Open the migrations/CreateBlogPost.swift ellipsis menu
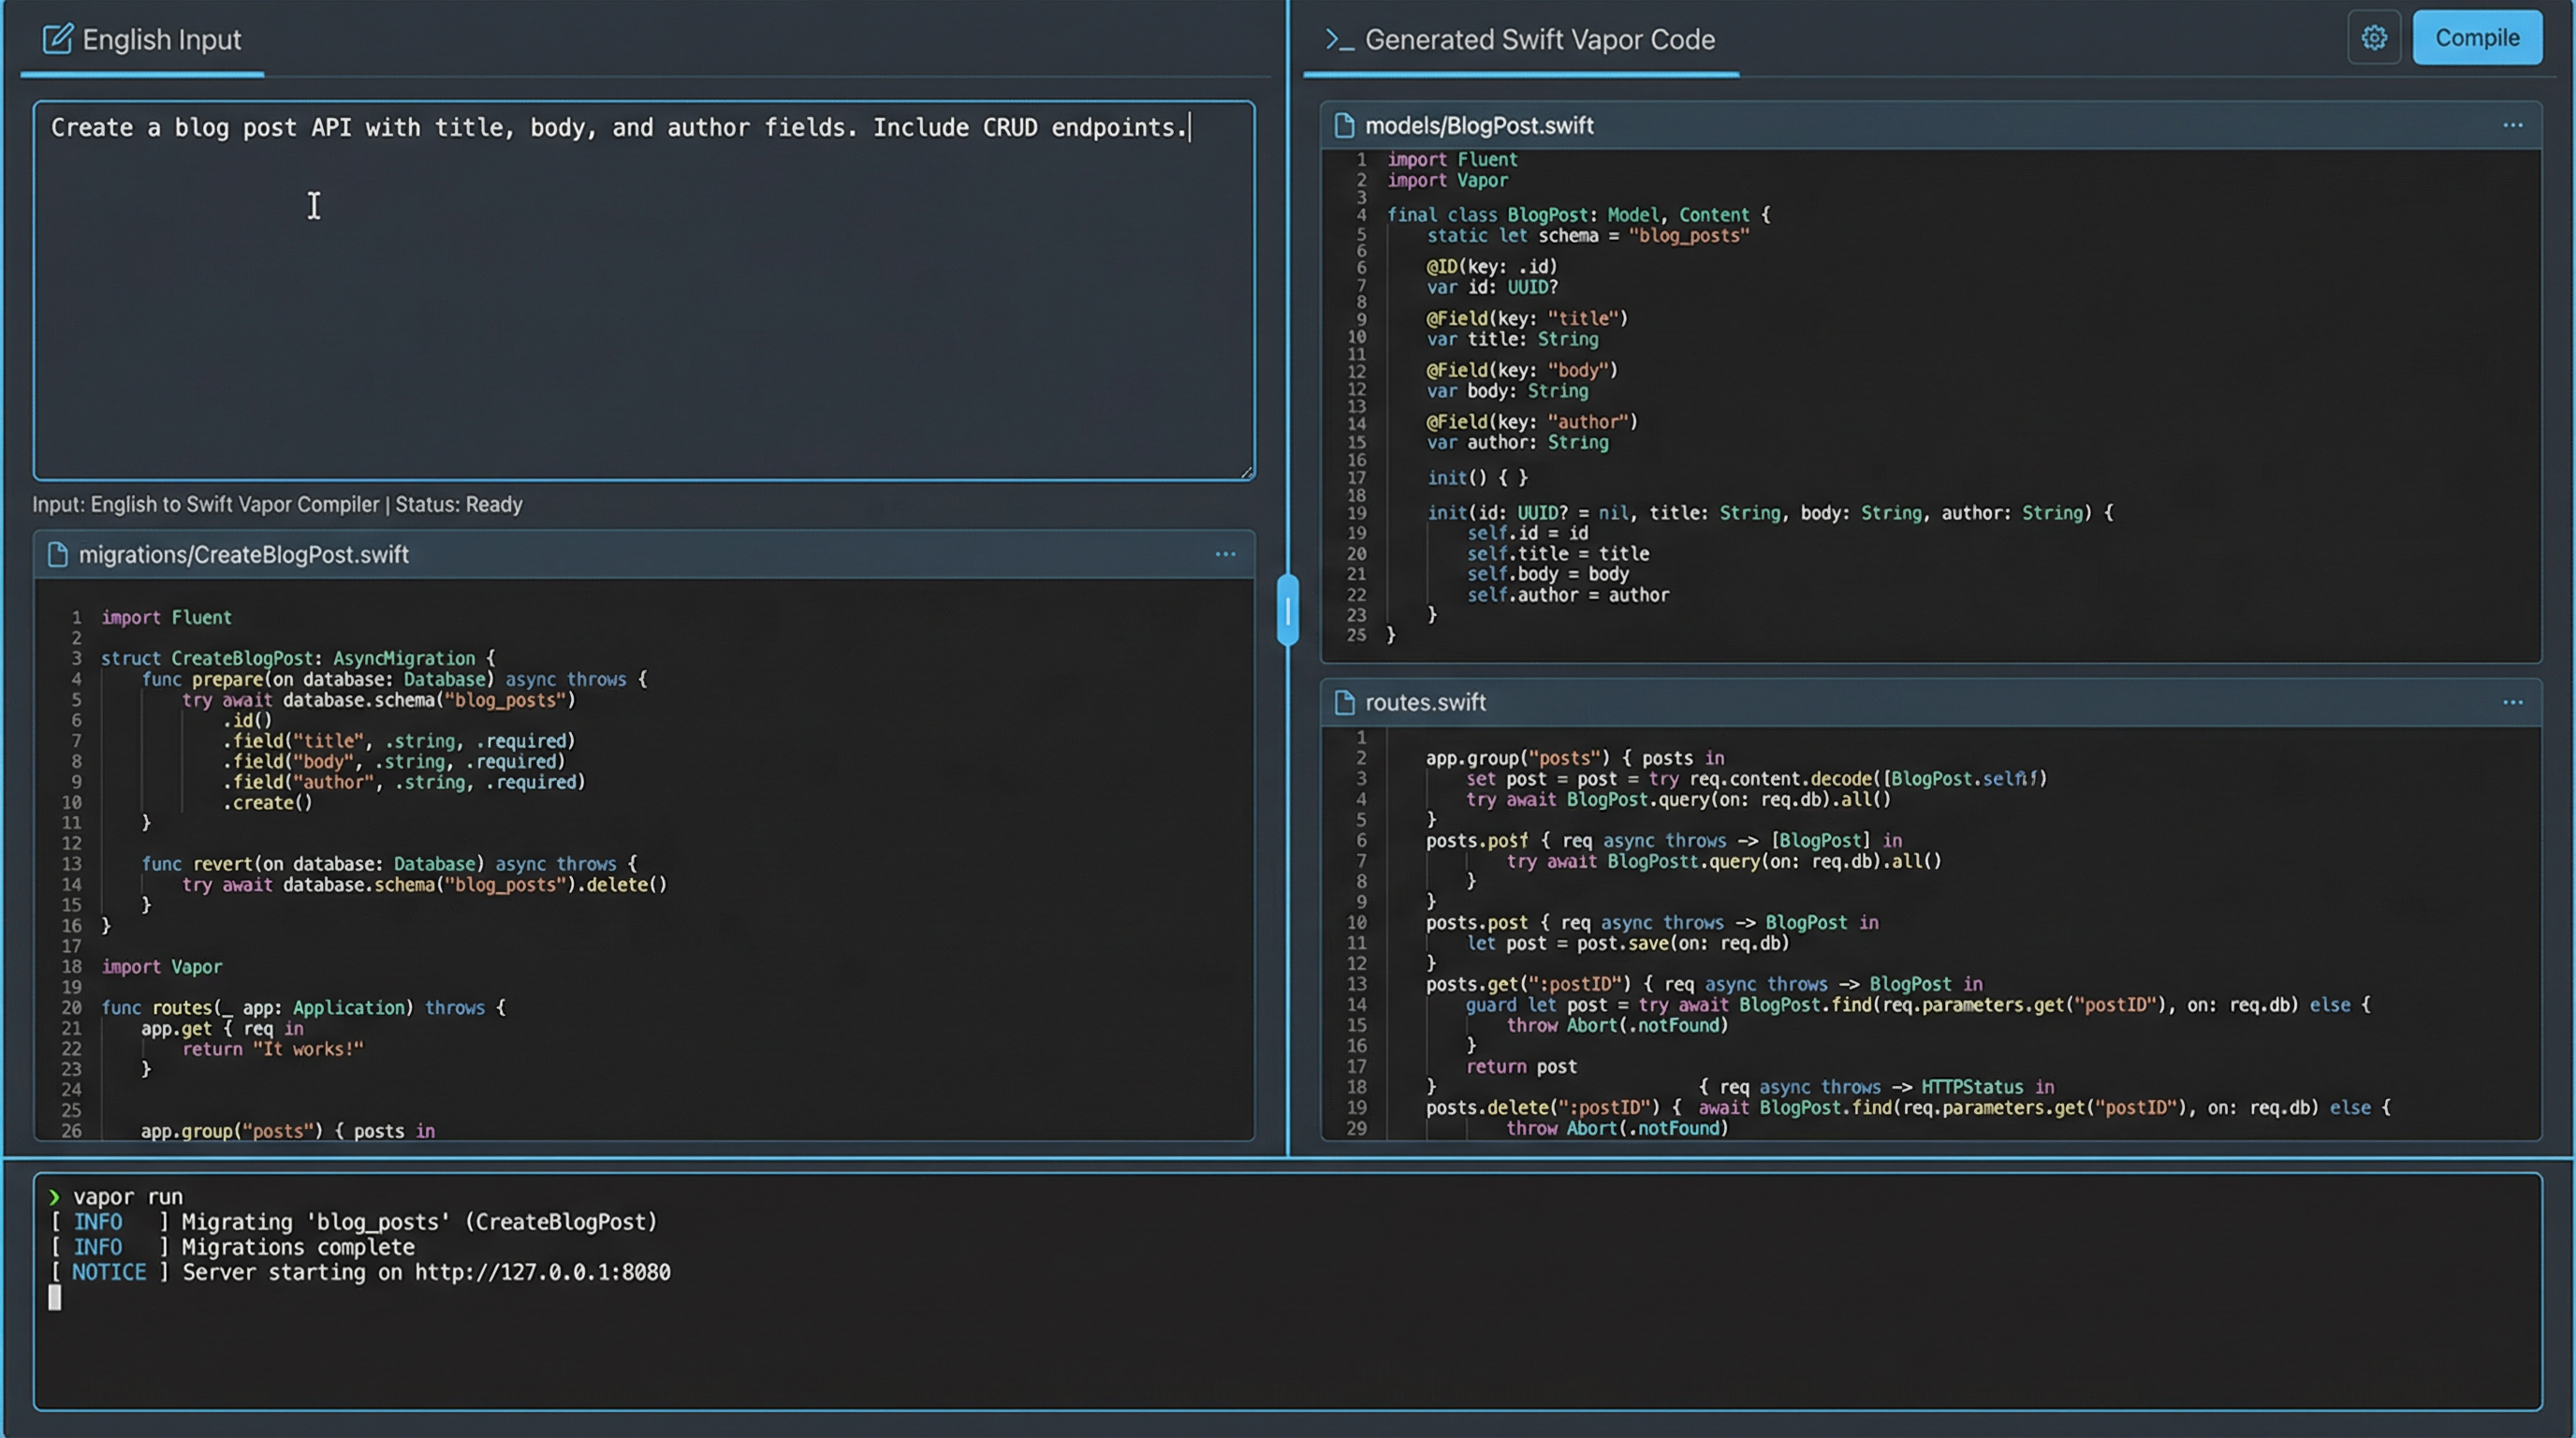2576x1438 pixels. pos(1225,555)
